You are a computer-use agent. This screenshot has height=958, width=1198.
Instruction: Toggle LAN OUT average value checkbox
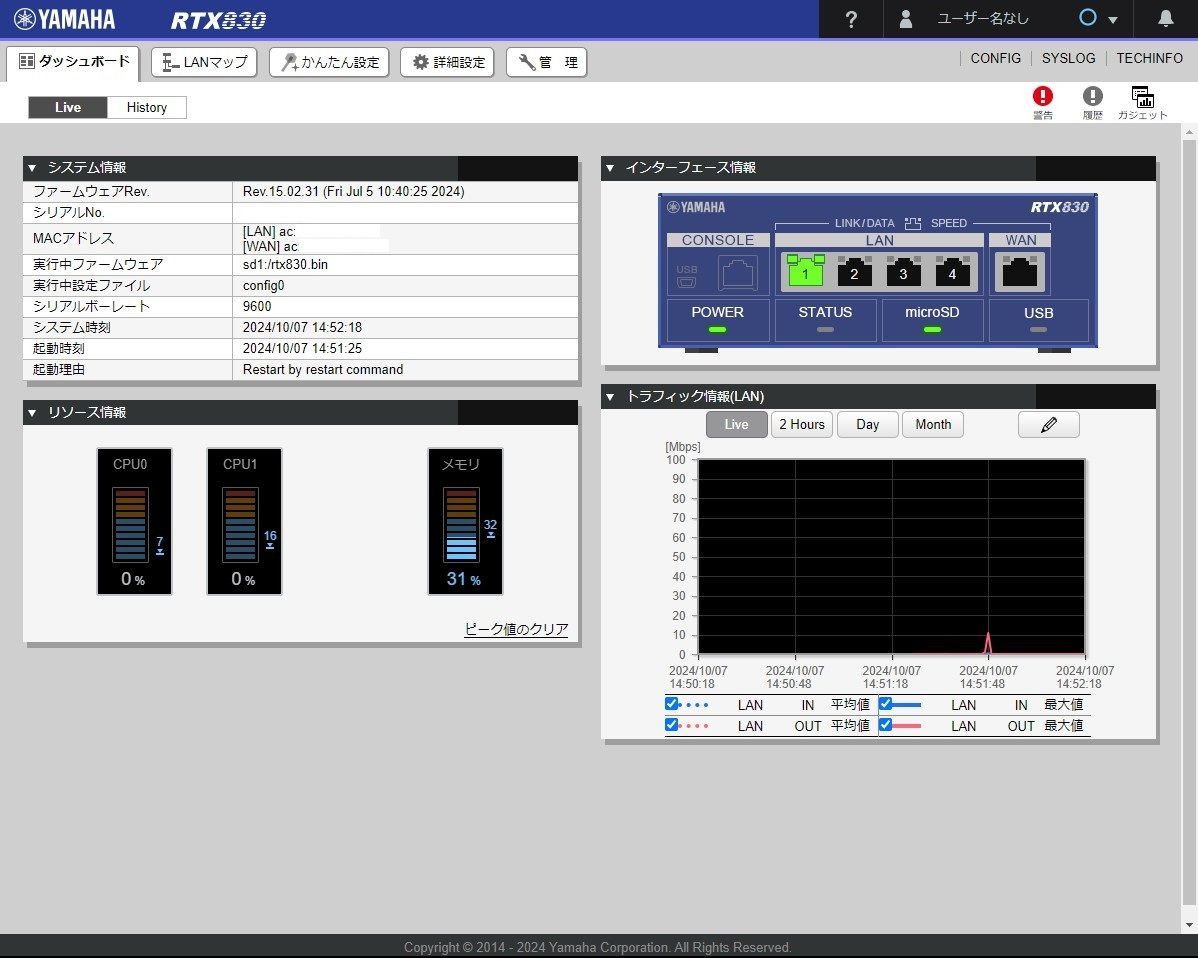[x=672, y=724]
